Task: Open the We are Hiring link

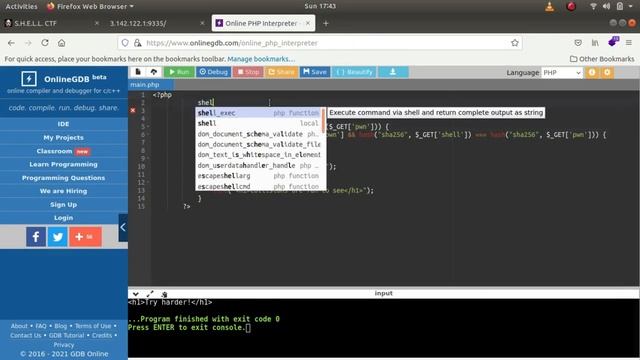Action: tap(64, 191)
